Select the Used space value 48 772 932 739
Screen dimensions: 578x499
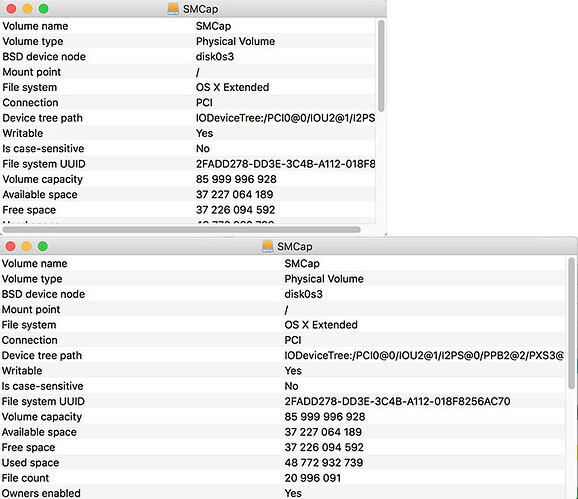coord(324,463)
